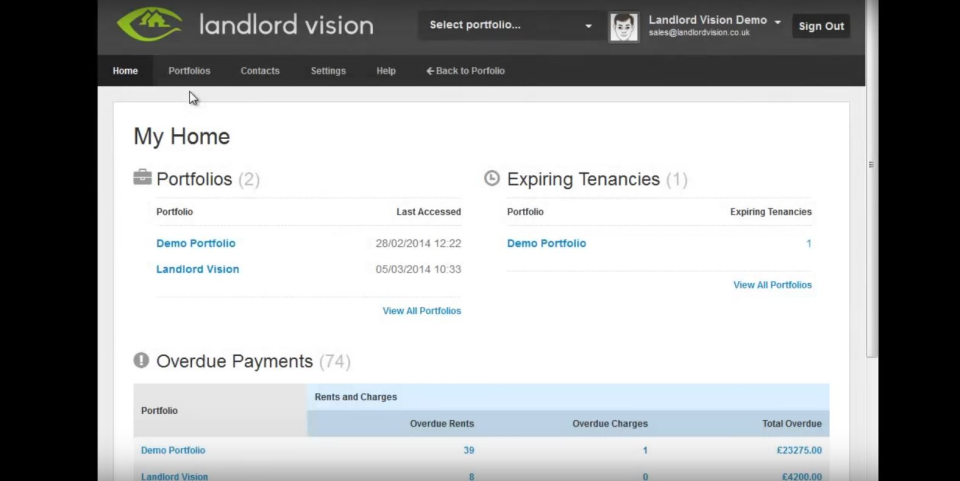Click overdue rents count 8
Screen dimensions: 960x481
(x=471, y=476)
